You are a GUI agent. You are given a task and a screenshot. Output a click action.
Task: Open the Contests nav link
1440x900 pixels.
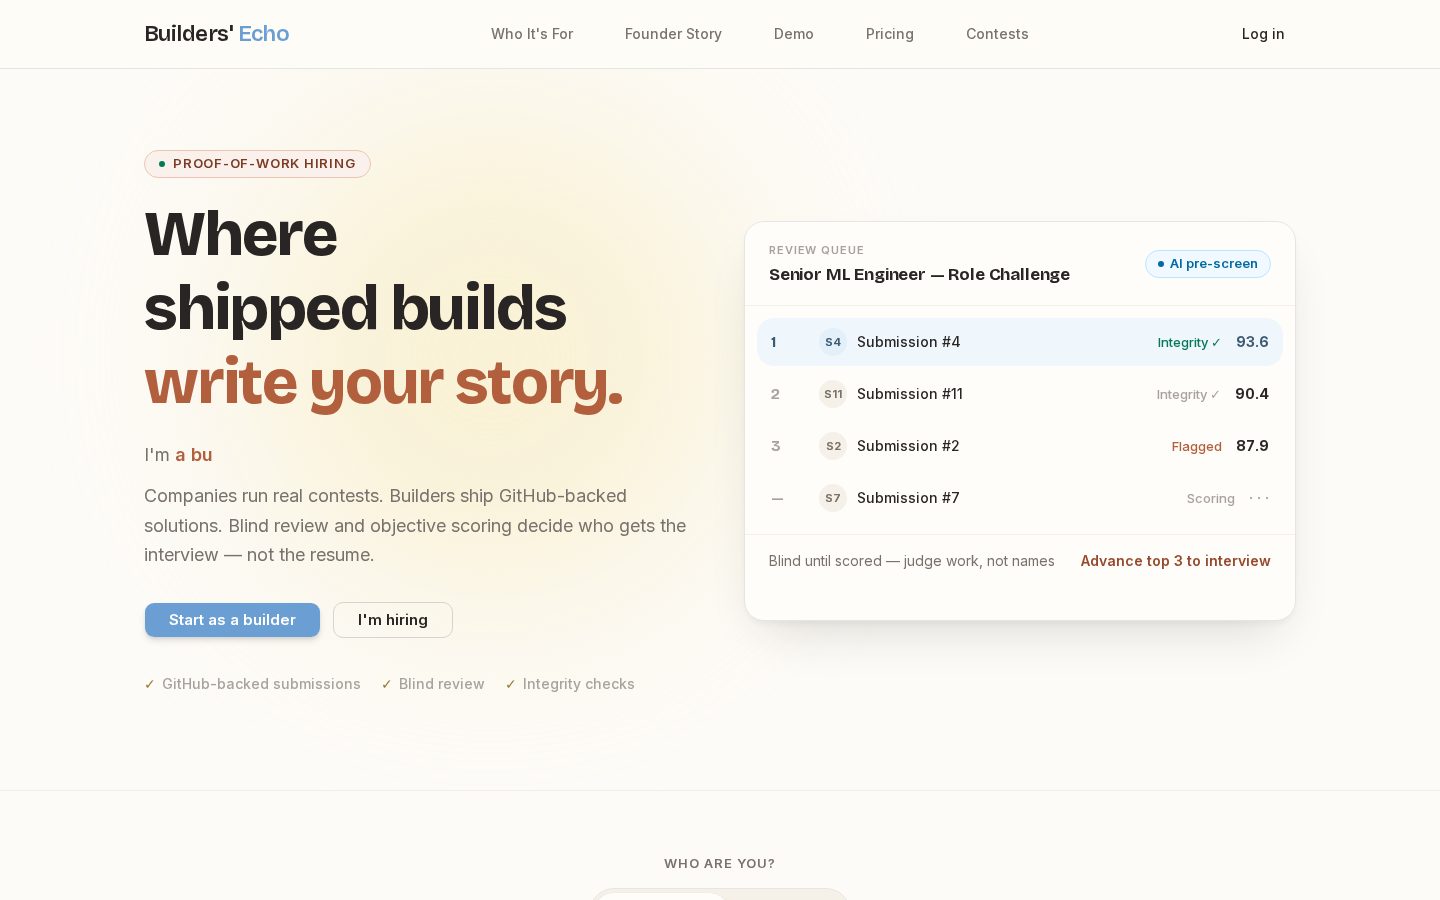997,34
